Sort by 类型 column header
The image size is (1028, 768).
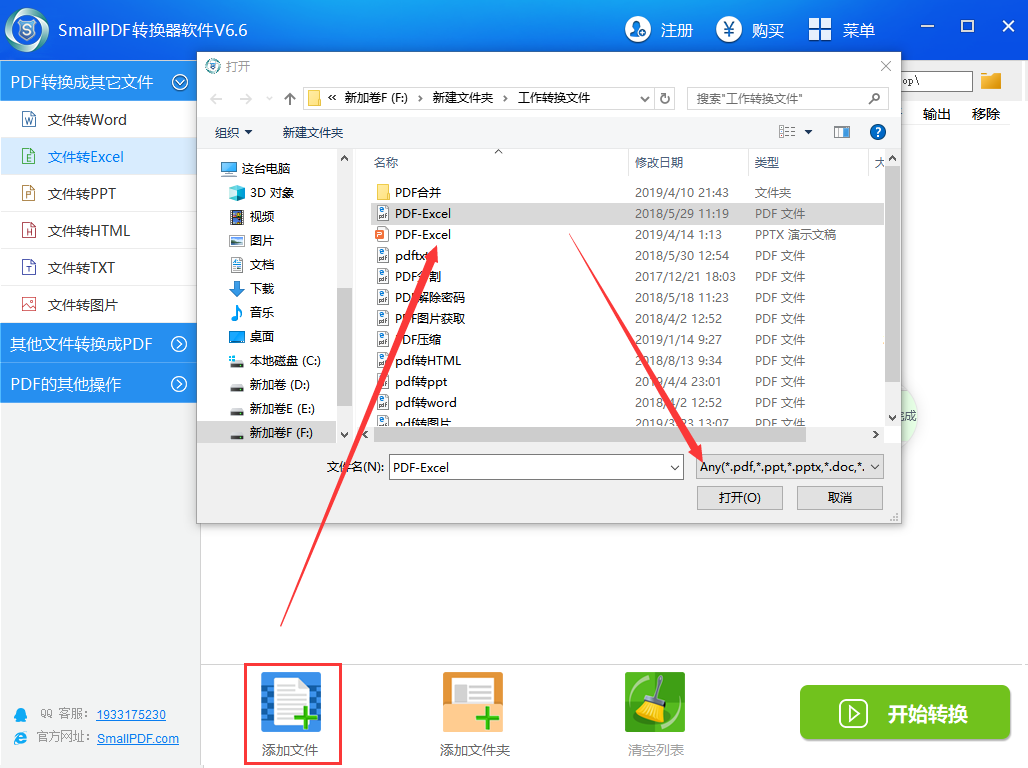click(x=766, y=162)
